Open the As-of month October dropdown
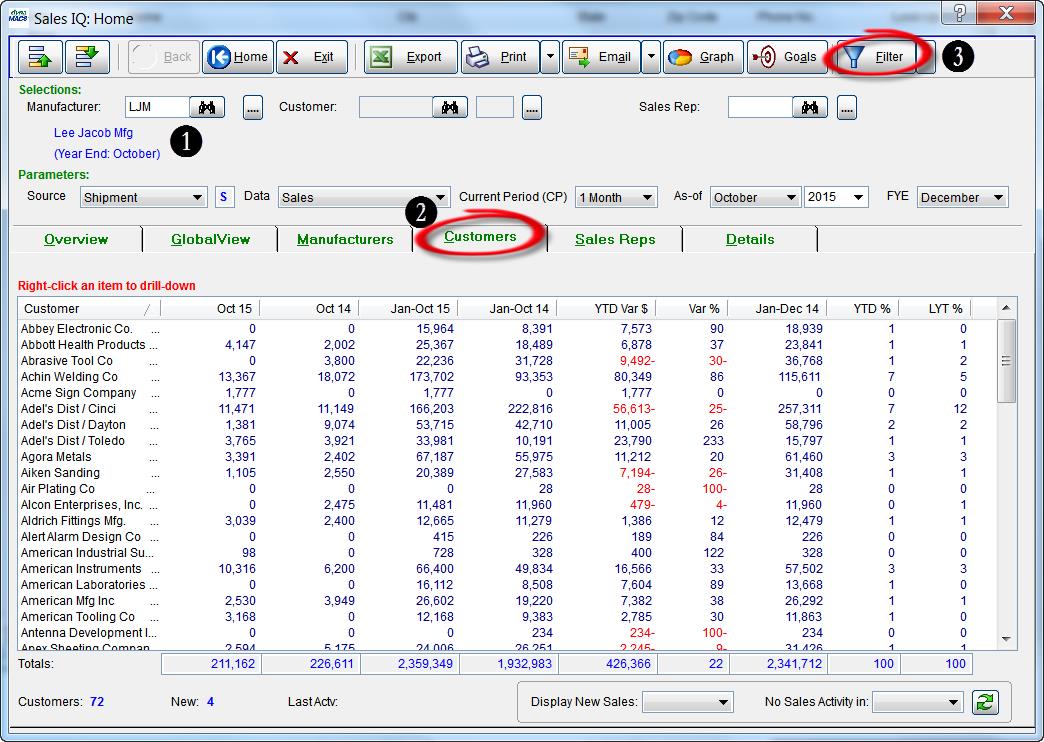Screen dimensions: 1044x742 pyautogui.click(x=755, y=197)
